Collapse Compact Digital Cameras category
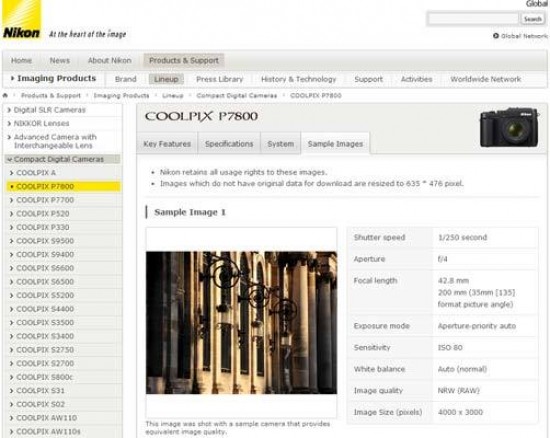The image size is (550, 438). point(63,159)
